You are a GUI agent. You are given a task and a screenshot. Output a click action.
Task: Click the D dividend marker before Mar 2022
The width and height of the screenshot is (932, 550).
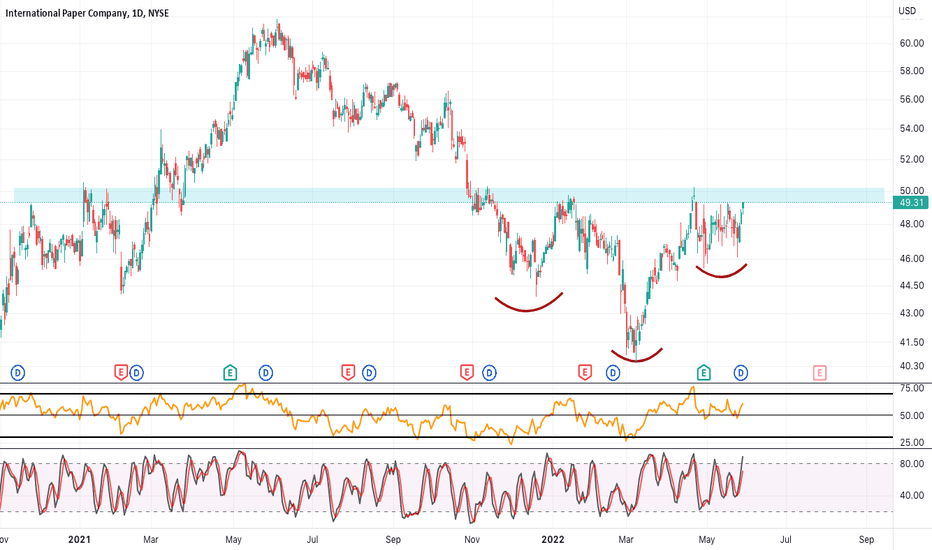(613, 373)
